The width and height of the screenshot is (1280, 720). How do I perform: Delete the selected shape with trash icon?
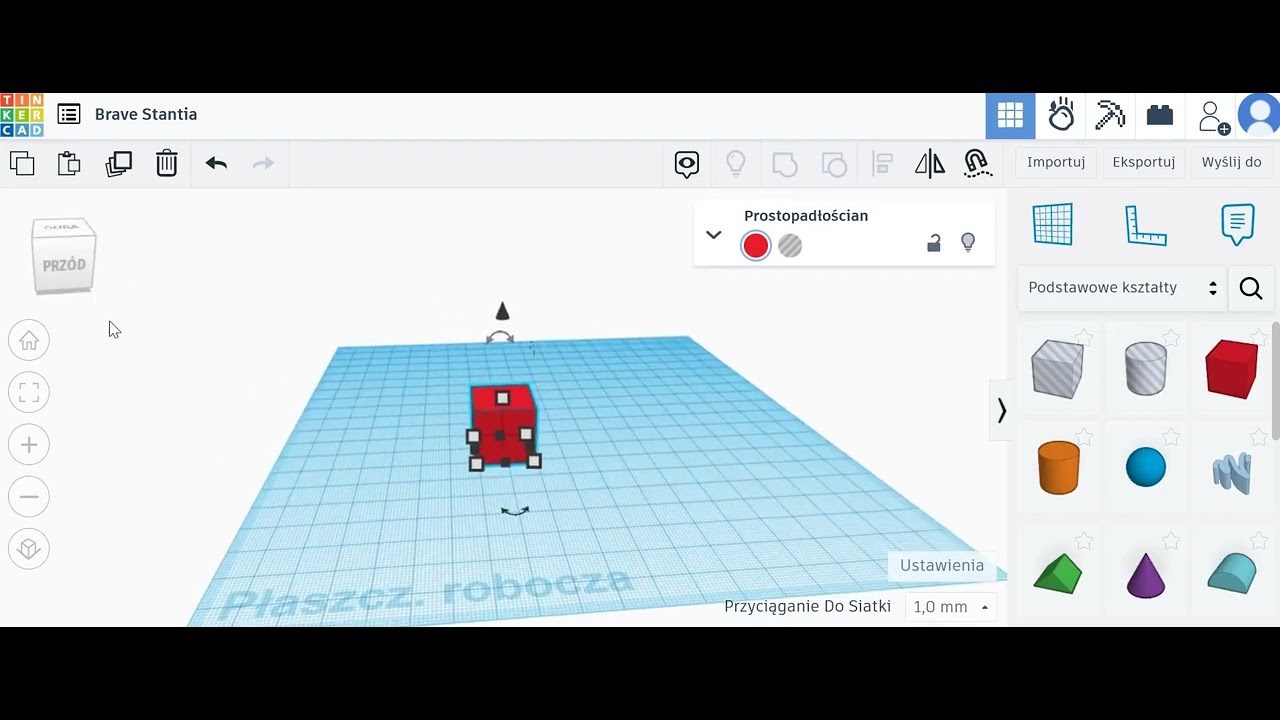(x=167, y=163)
